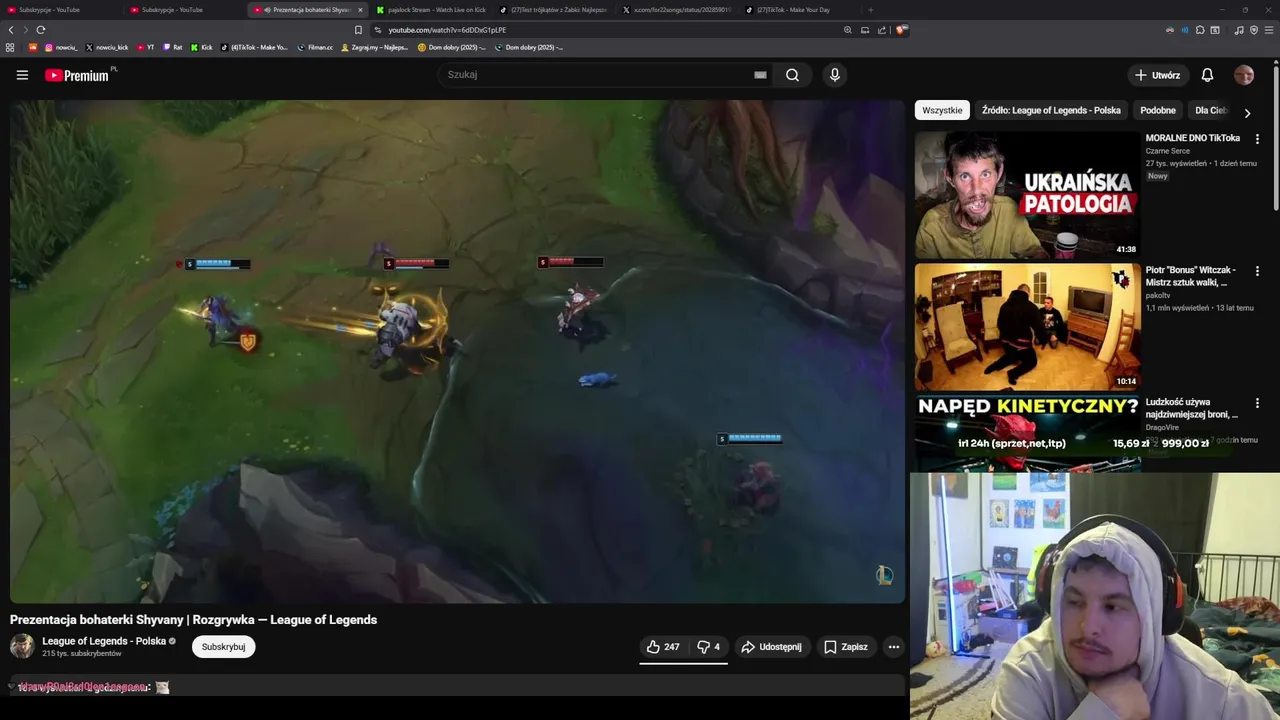Open the Kick bookmark
The image size is (1280, 720).
[202, 47]
